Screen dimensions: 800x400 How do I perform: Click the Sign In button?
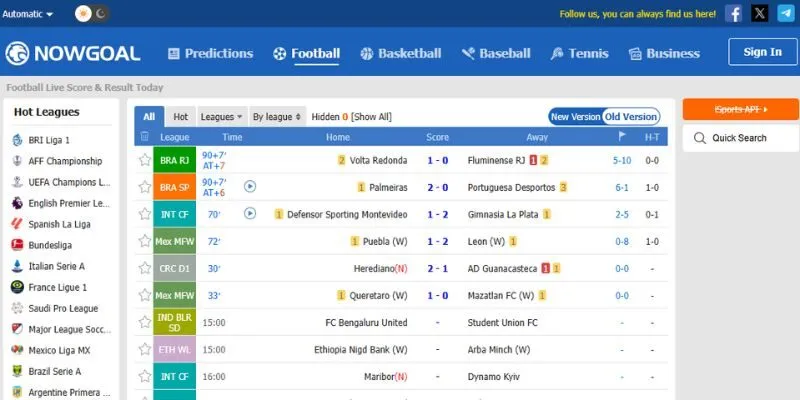tap(762, 53)
